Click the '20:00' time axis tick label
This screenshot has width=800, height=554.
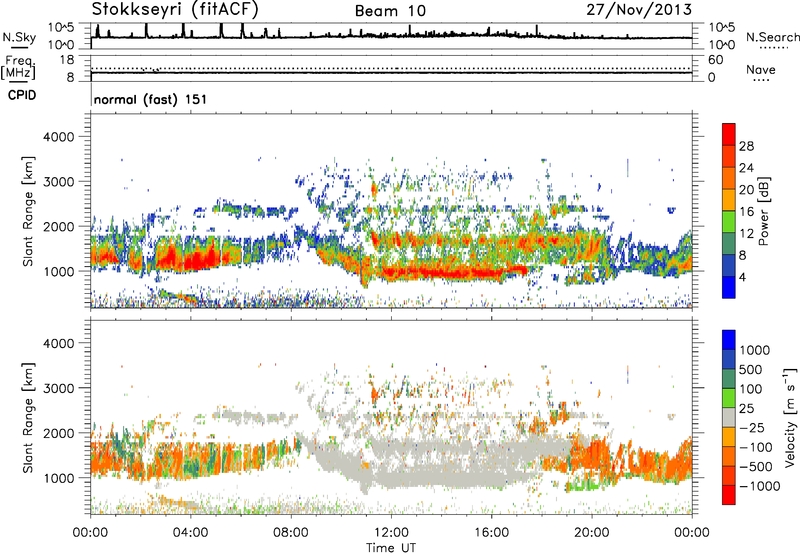click(592, 533)
